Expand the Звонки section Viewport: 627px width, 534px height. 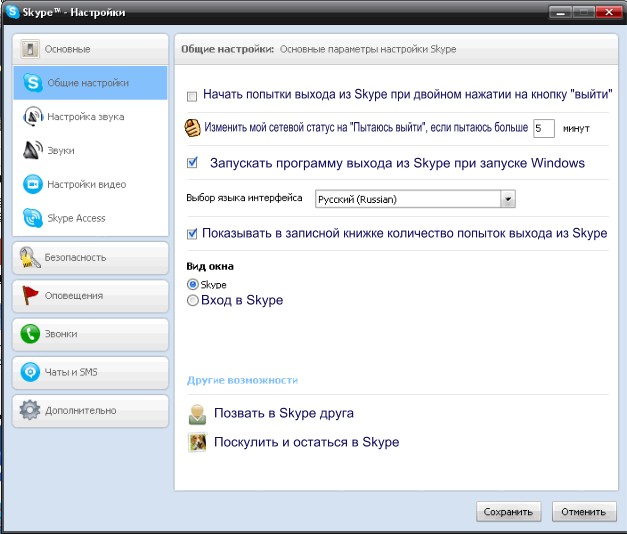click(90, 334)
